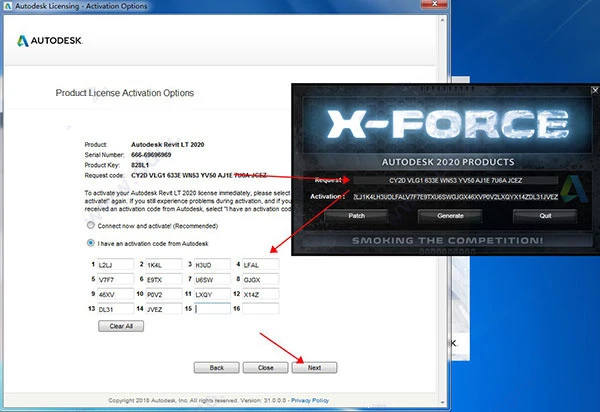This screenshot has width=600, height=412.
Task: Click the request code text CY2D VLG1
Action: click(145, 175)
